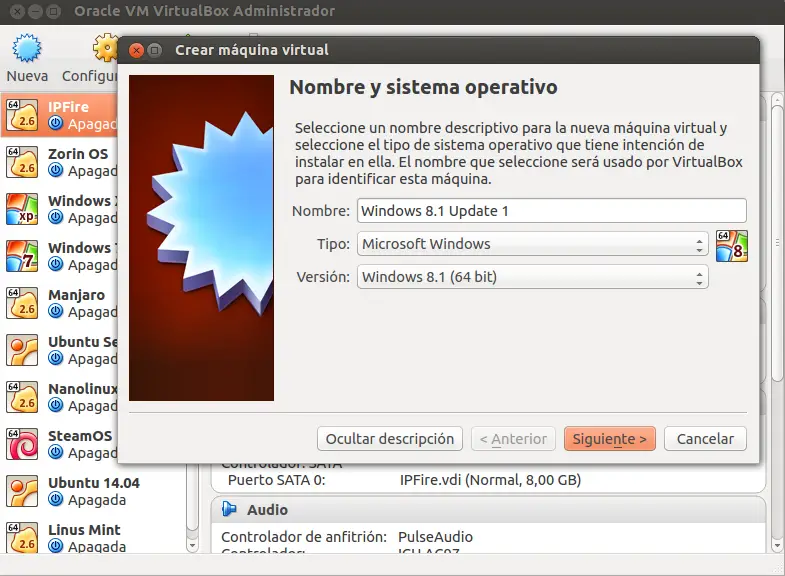This screenshot has height=576, width=785.
Task: Click details pane scrollbar up arrow
Action: pos(777,100)
